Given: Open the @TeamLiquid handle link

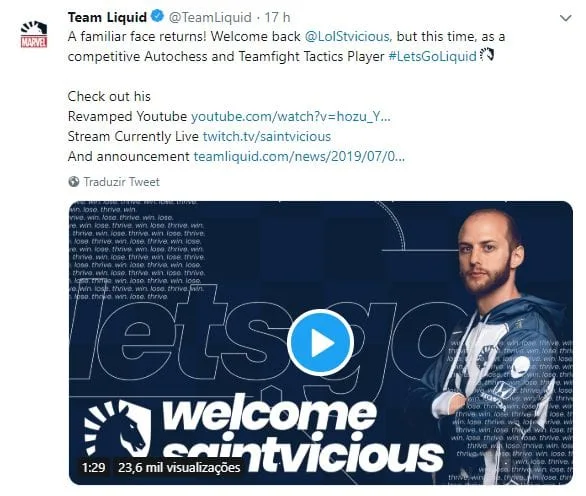Looking at the screenshot, I should [x=210, y=17].
